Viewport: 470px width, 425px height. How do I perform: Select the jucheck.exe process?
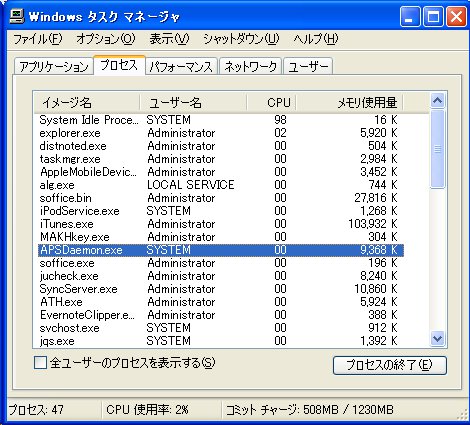pos(221,276)
